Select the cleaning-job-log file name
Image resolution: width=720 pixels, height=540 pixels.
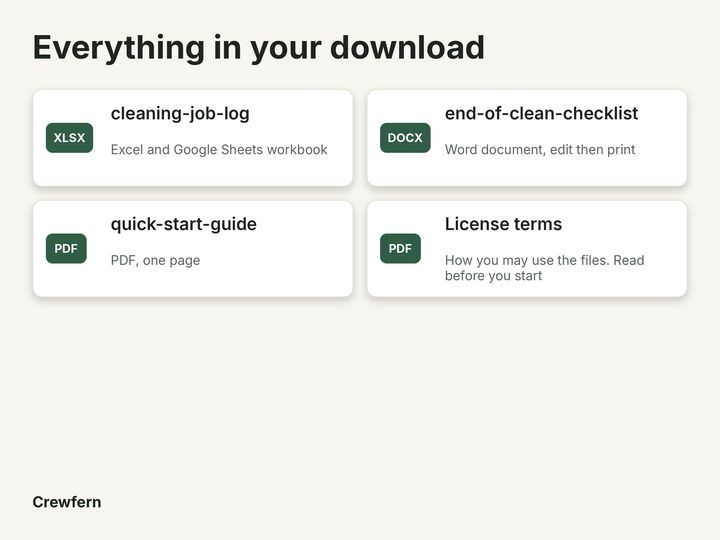click(x=180, y=113)
